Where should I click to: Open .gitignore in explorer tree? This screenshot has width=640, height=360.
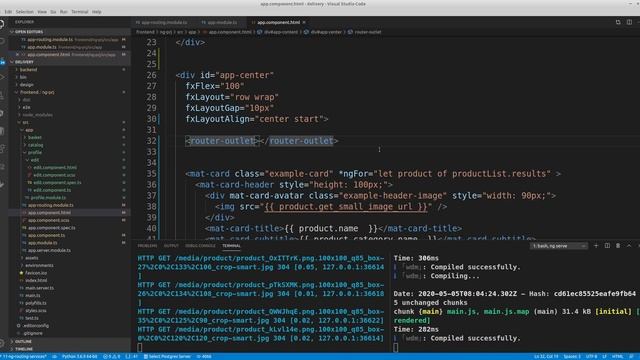tap(33, 333)
